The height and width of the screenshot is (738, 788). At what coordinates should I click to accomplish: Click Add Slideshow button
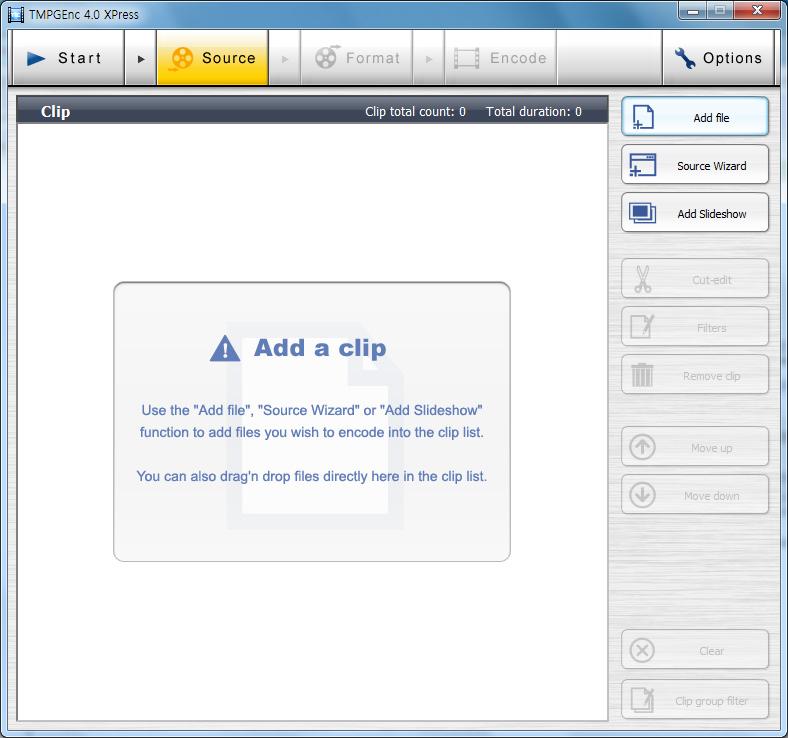[695, 213]
